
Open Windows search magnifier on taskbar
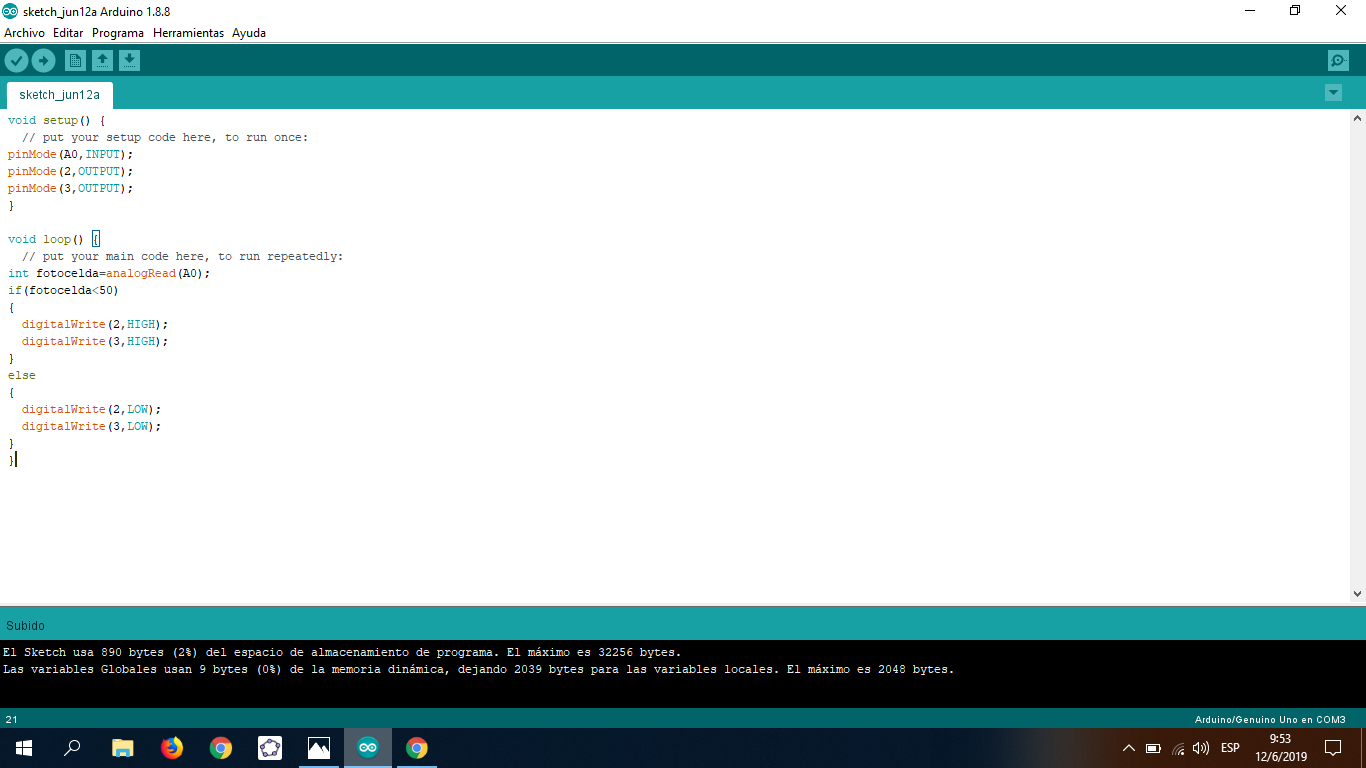tap(72, 748)
